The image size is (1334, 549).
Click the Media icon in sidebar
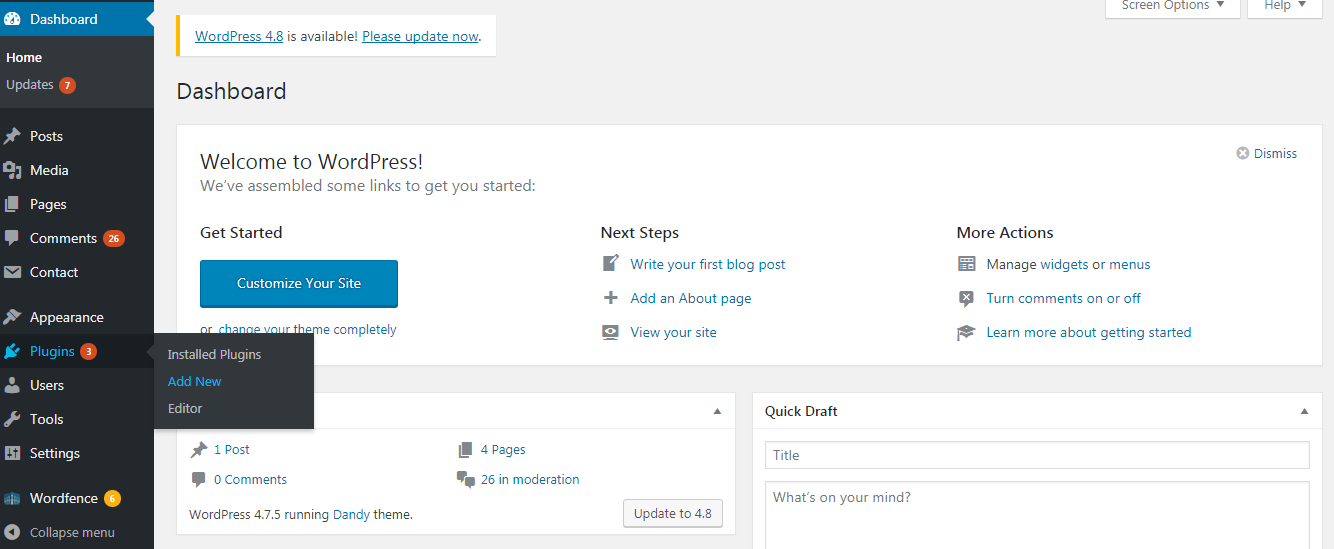click(x=13, y=170)
